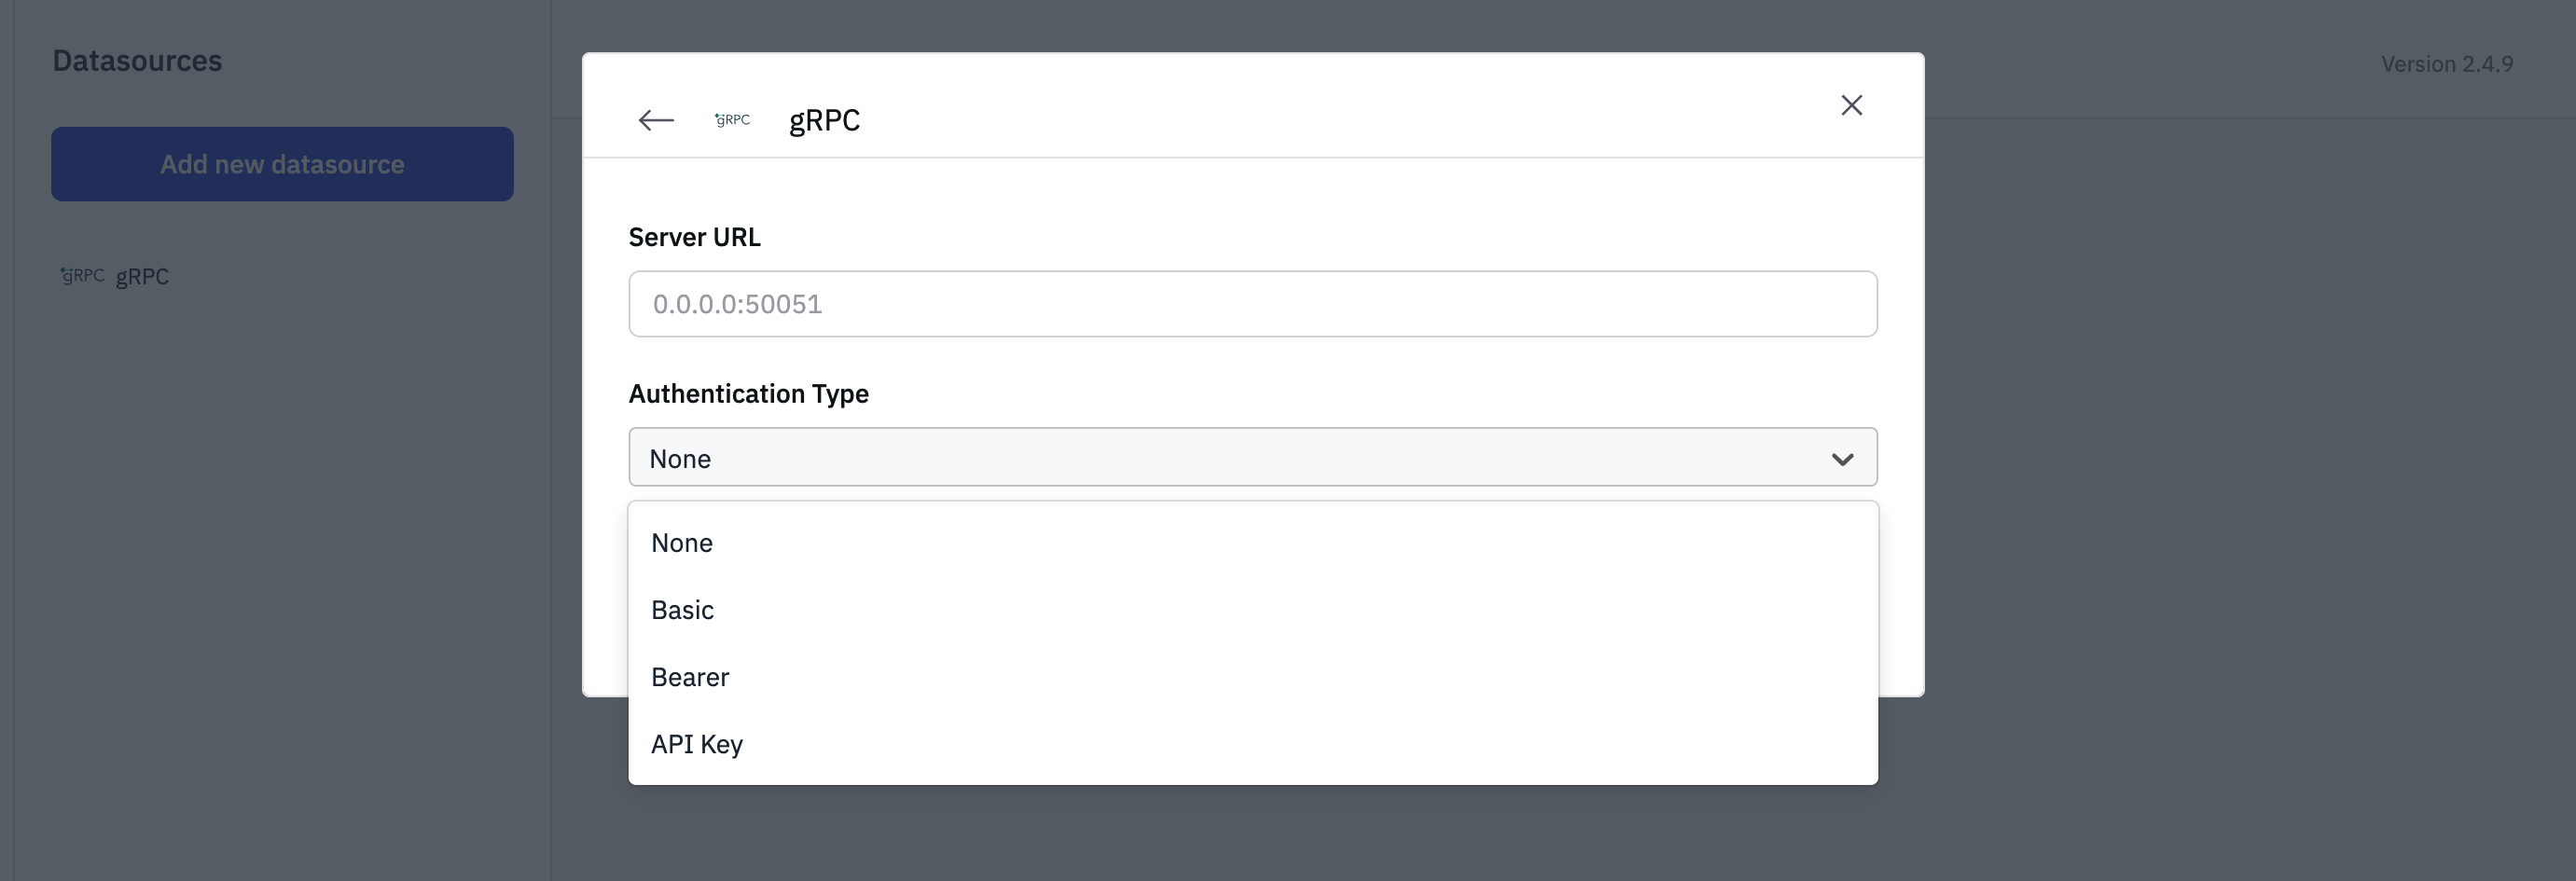
Task: Click the gRPC title text in the dialog
Action: point(824,120)
